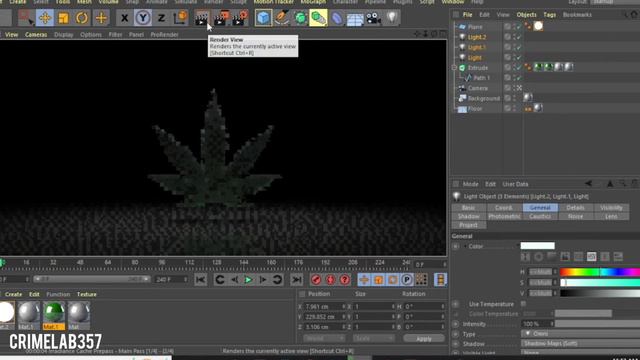Open the Subdivision Surface generator icon

pyautogui.click(x=300, y=18)
